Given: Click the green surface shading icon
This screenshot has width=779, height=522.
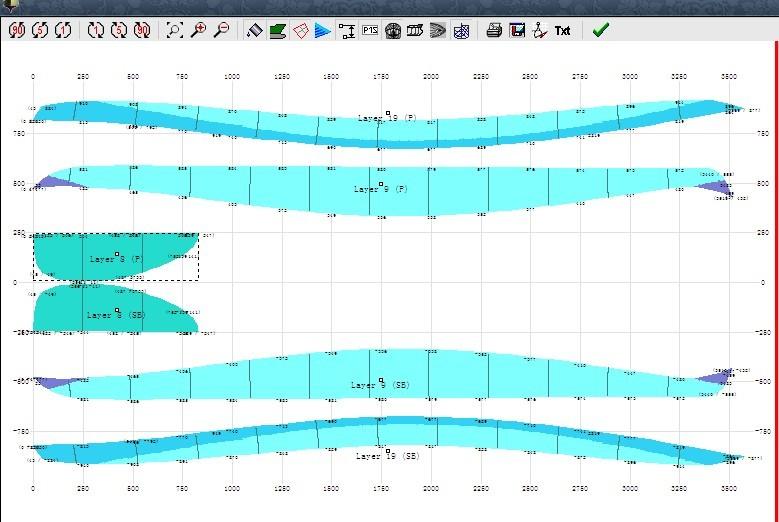Looking at the screenshot, I should (277, 31).
